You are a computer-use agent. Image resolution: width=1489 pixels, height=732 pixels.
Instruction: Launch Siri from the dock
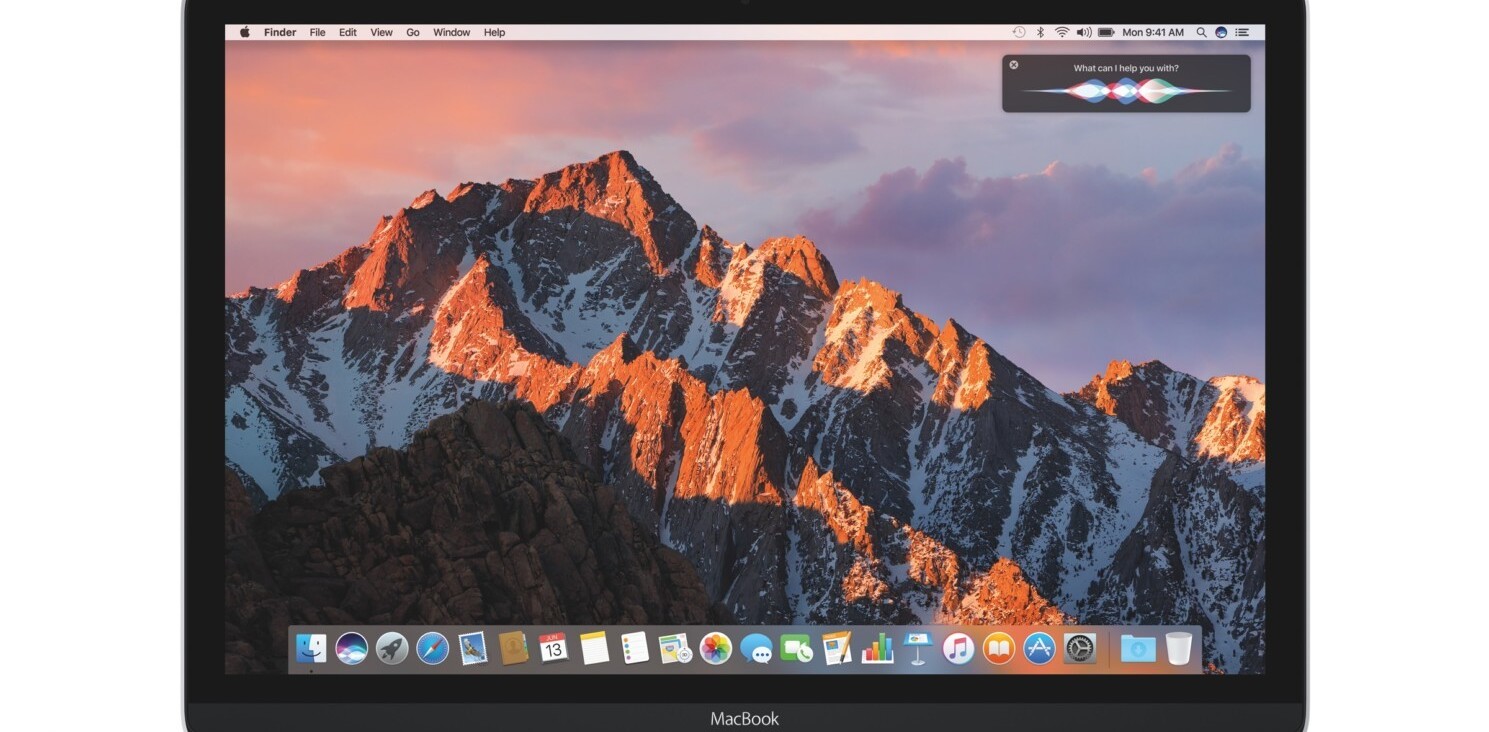[x=351, y=649]
